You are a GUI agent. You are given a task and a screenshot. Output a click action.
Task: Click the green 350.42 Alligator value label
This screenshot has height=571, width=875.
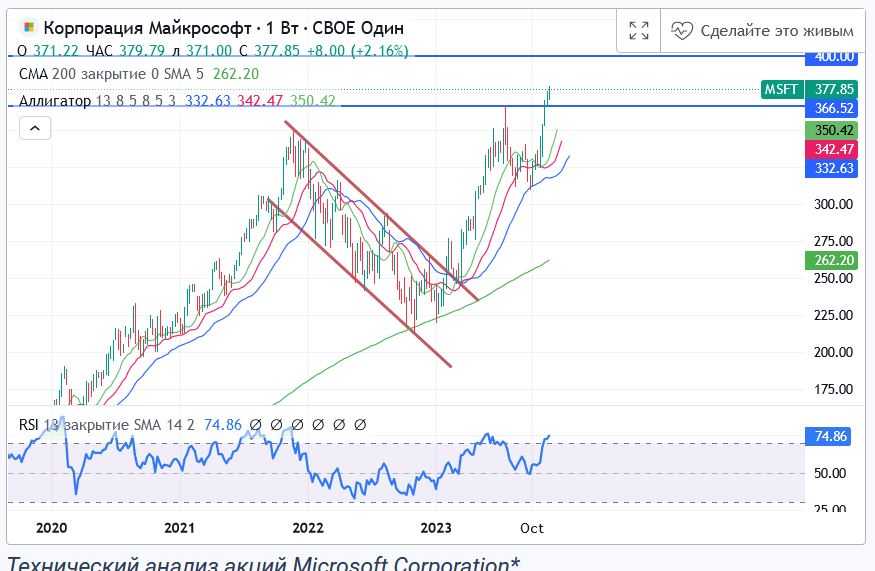pyautogui.click(x=834, y=130)
